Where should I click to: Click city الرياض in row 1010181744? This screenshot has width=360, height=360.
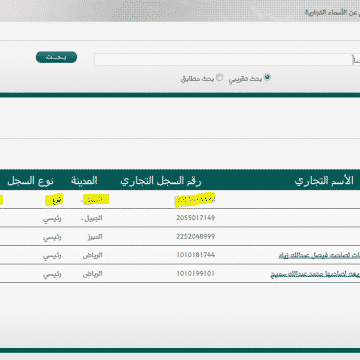pos(93,255)
